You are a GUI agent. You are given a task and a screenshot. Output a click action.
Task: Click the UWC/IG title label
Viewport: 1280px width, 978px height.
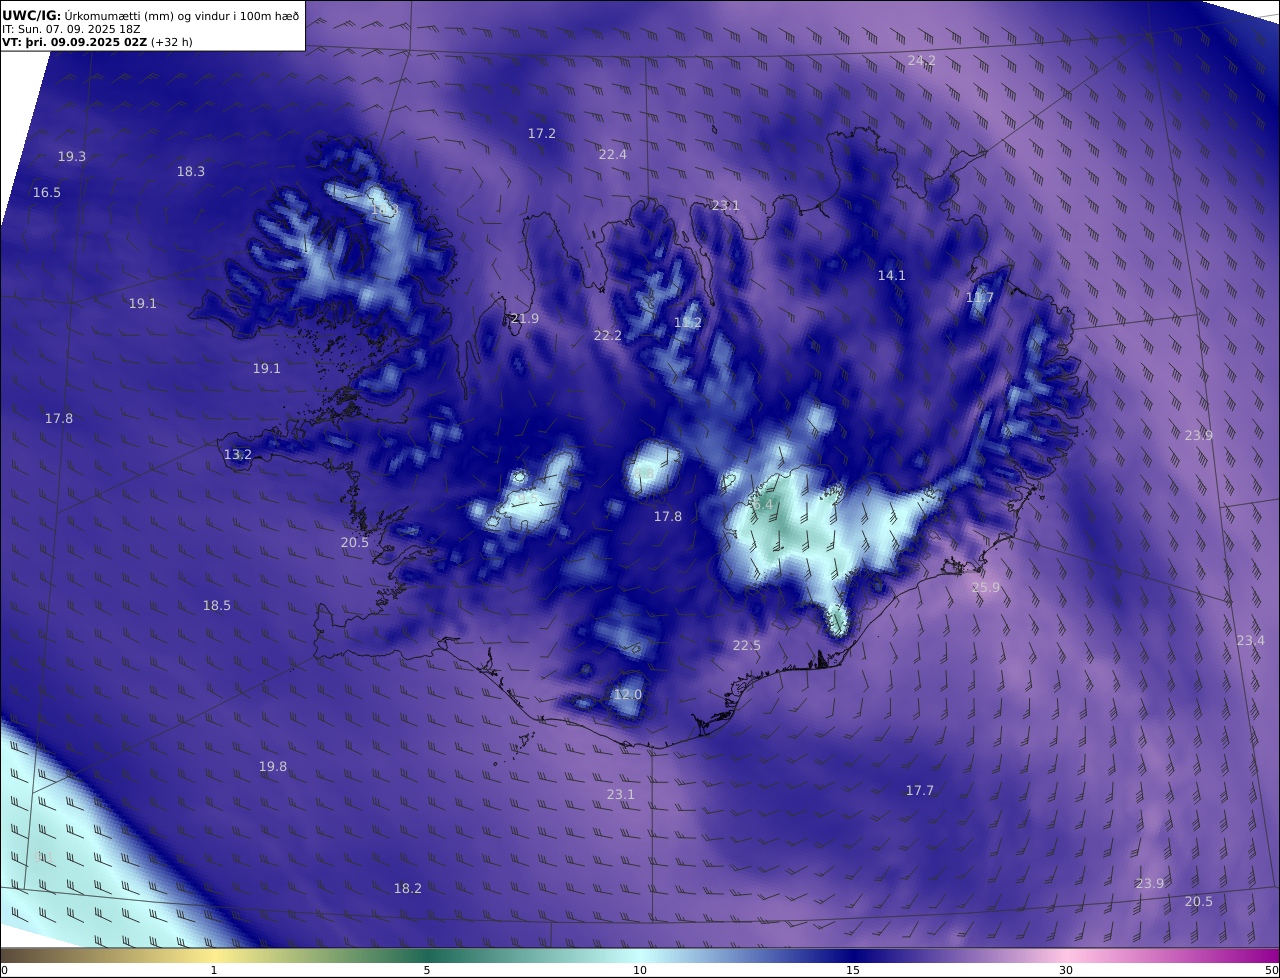coord(32,16)
